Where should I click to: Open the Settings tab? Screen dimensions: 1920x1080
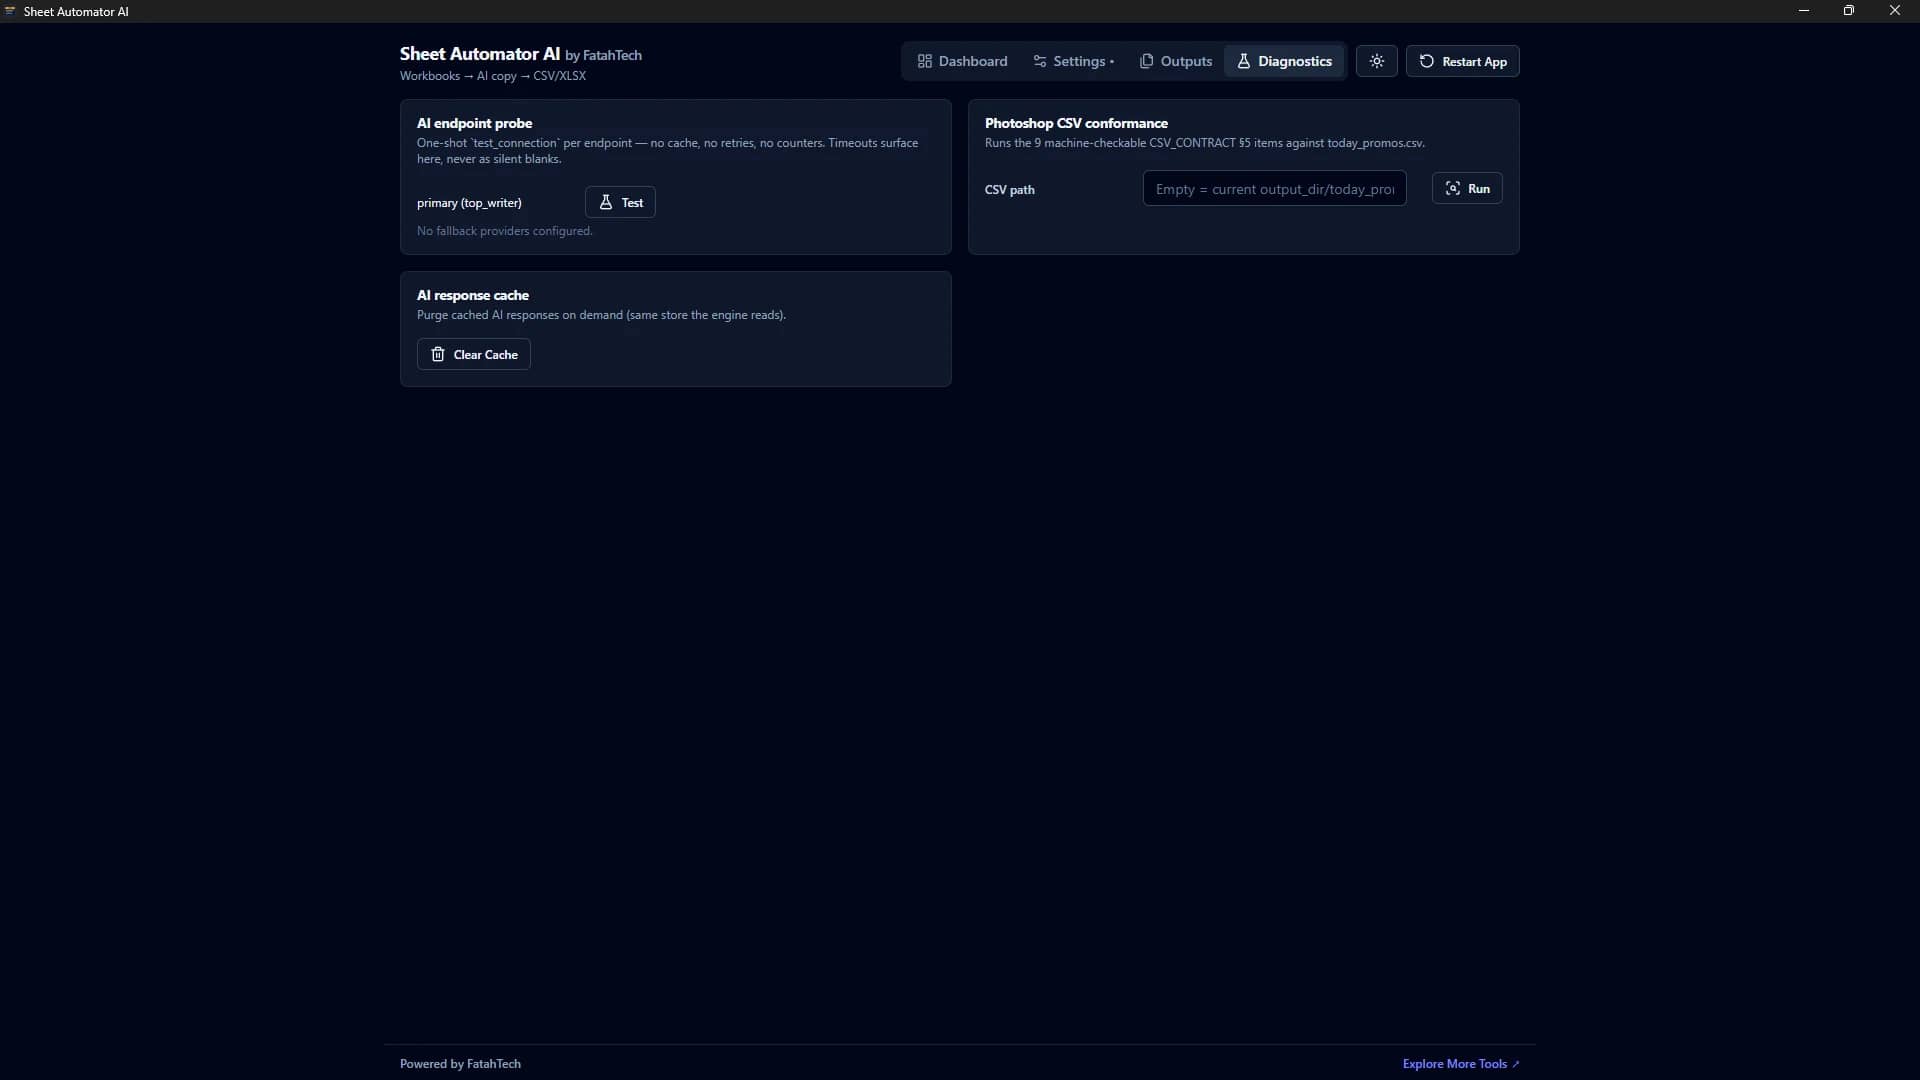(1073, 61)
